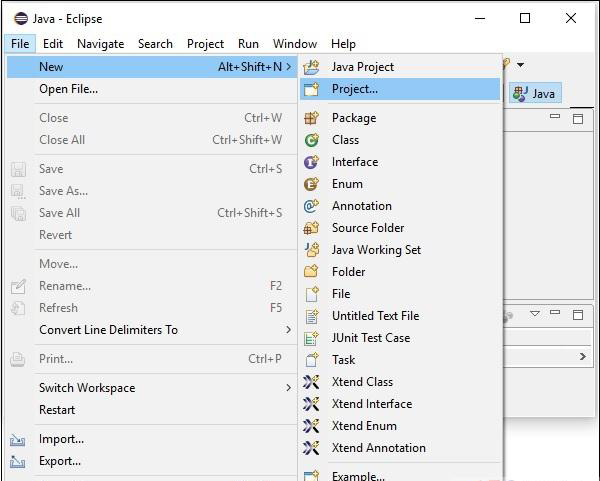Expand the New submenu arrow
This screenshot has width=600, height=481.
(x=289, y=67)
